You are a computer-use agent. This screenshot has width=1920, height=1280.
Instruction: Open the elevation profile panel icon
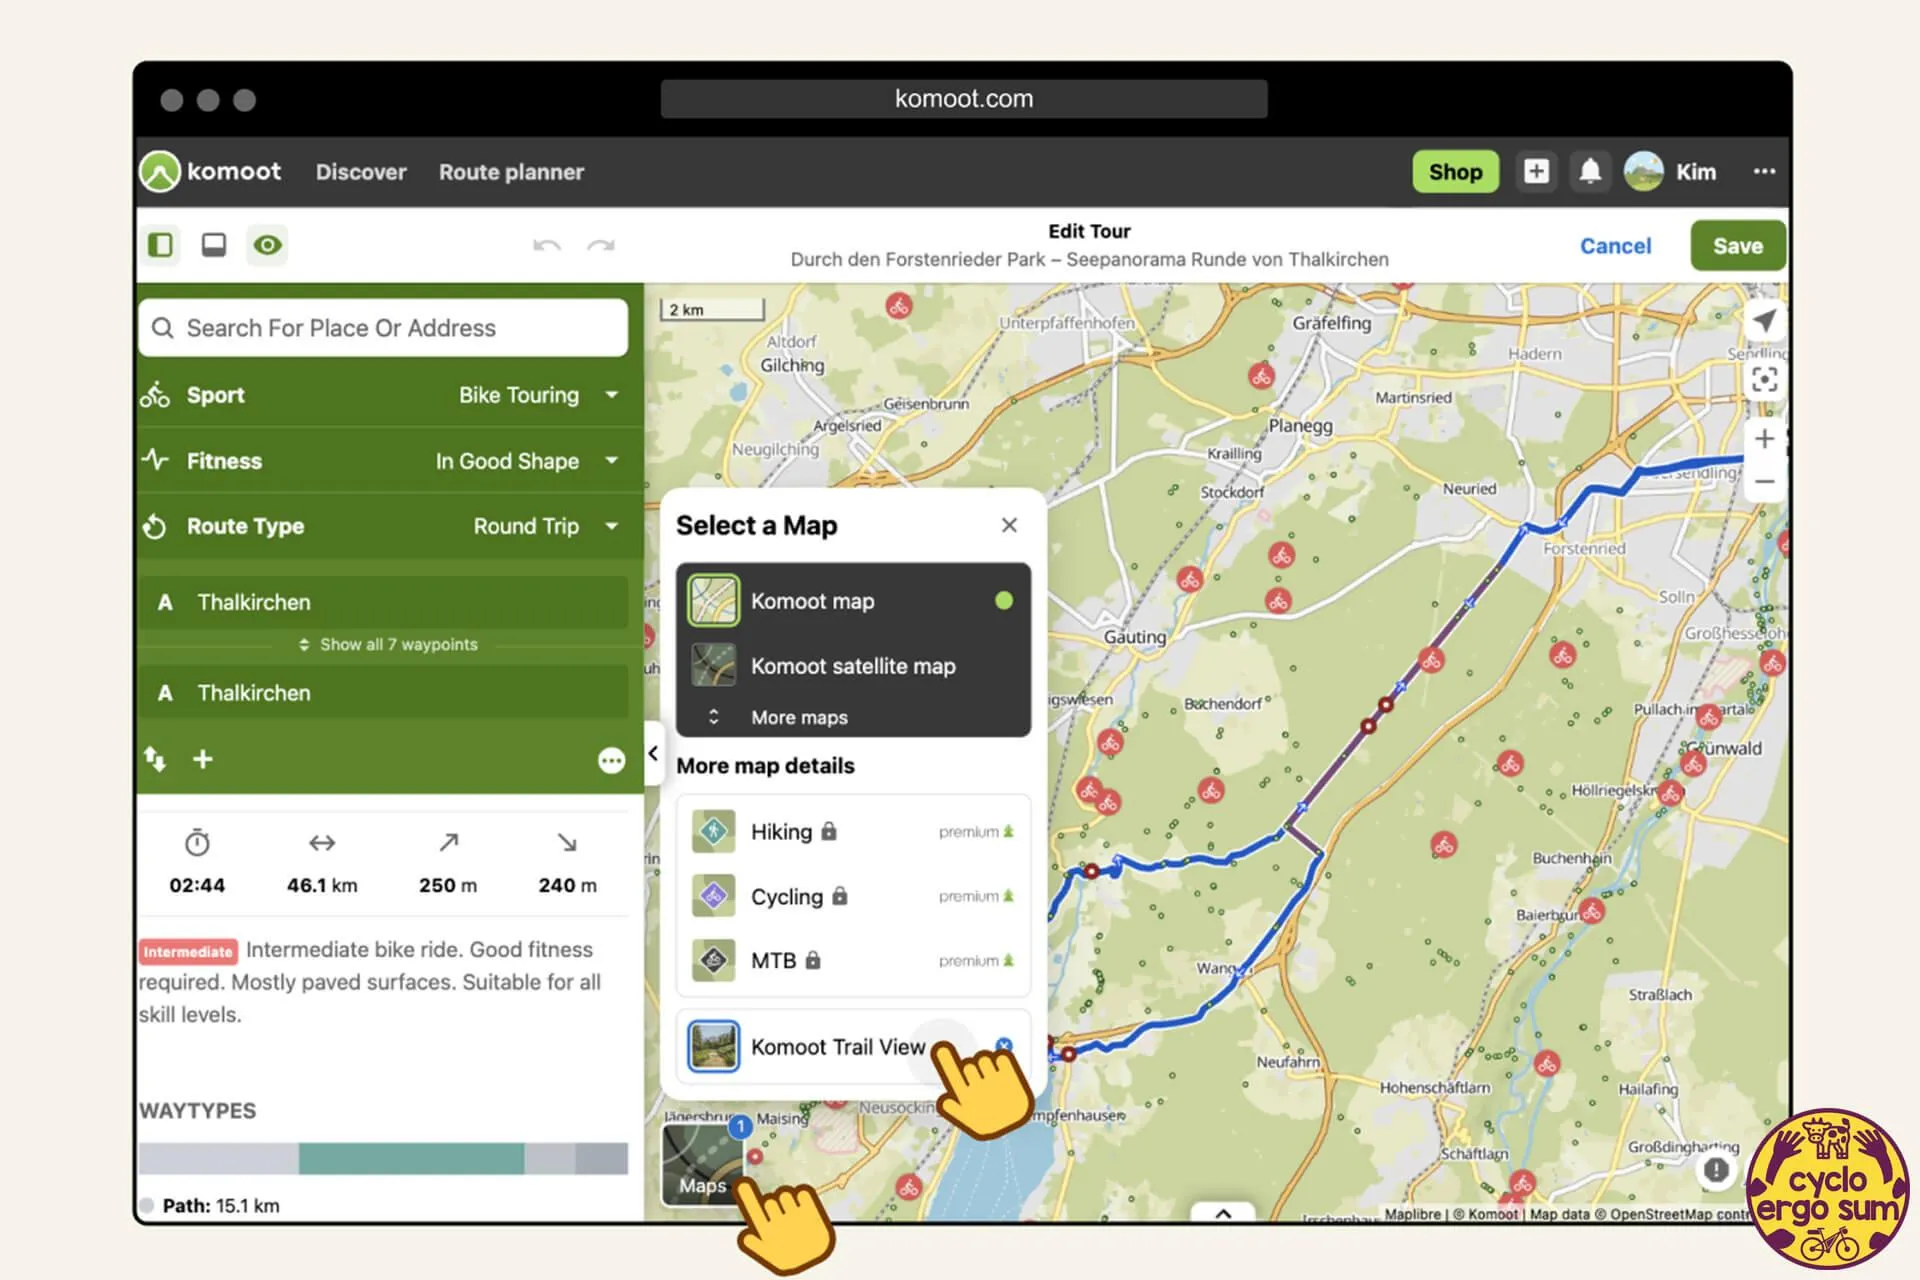point(214,244)
